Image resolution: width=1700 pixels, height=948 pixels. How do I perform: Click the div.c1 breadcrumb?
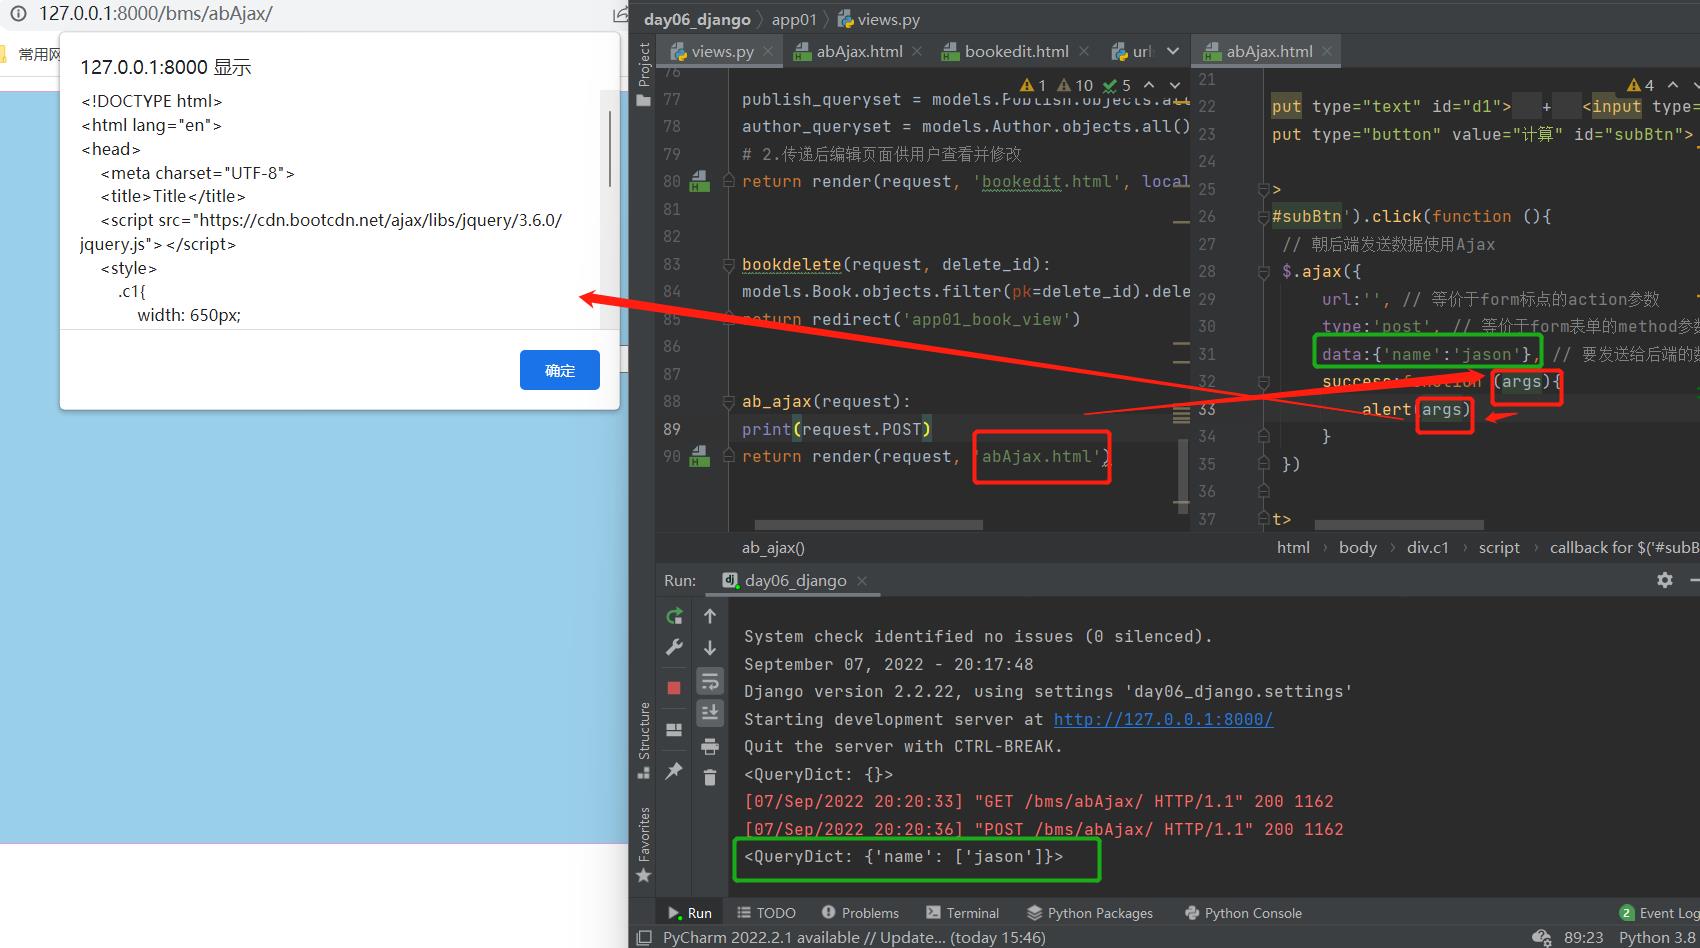[1427, 547]
